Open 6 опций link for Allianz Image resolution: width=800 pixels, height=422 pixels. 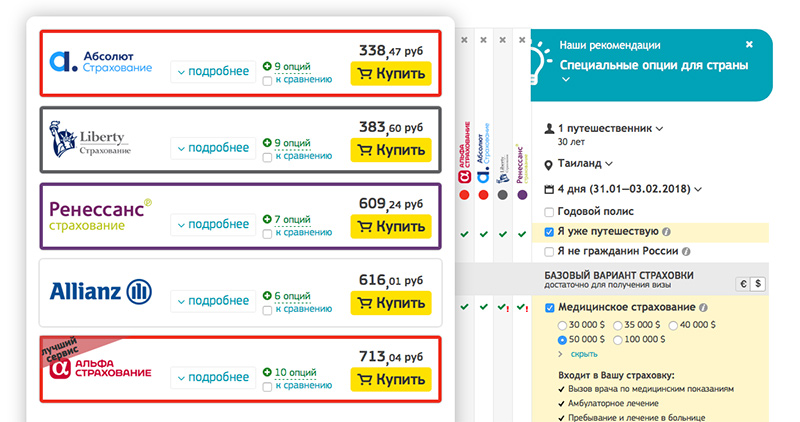click(x=292, y=296)
